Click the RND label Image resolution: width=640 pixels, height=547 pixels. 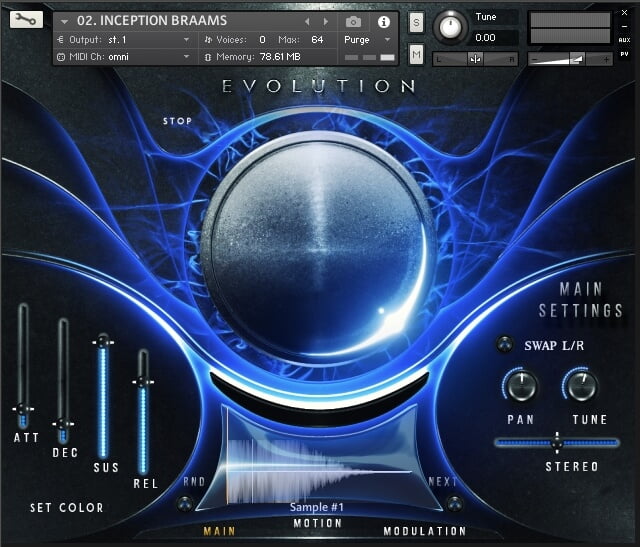pyautogui.click(x=194, y=482)
